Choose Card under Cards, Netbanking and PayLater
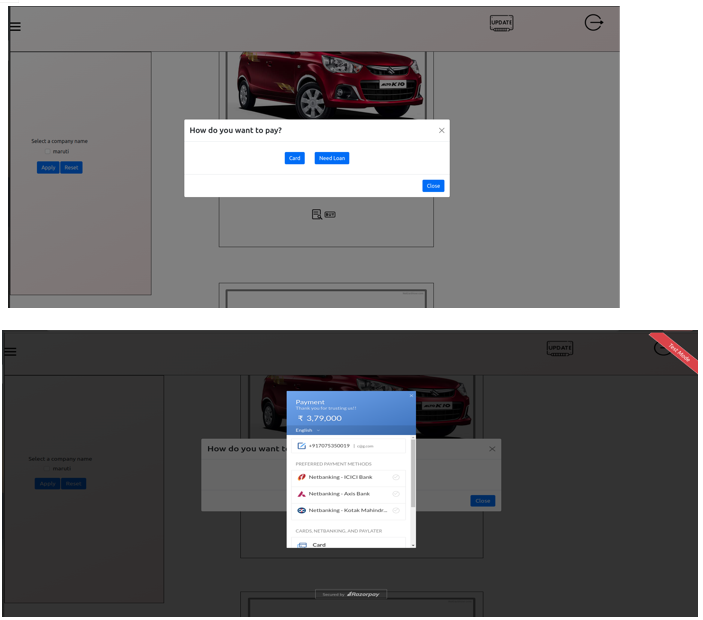Viewport: 703px width, 620px height. (348, 545)
